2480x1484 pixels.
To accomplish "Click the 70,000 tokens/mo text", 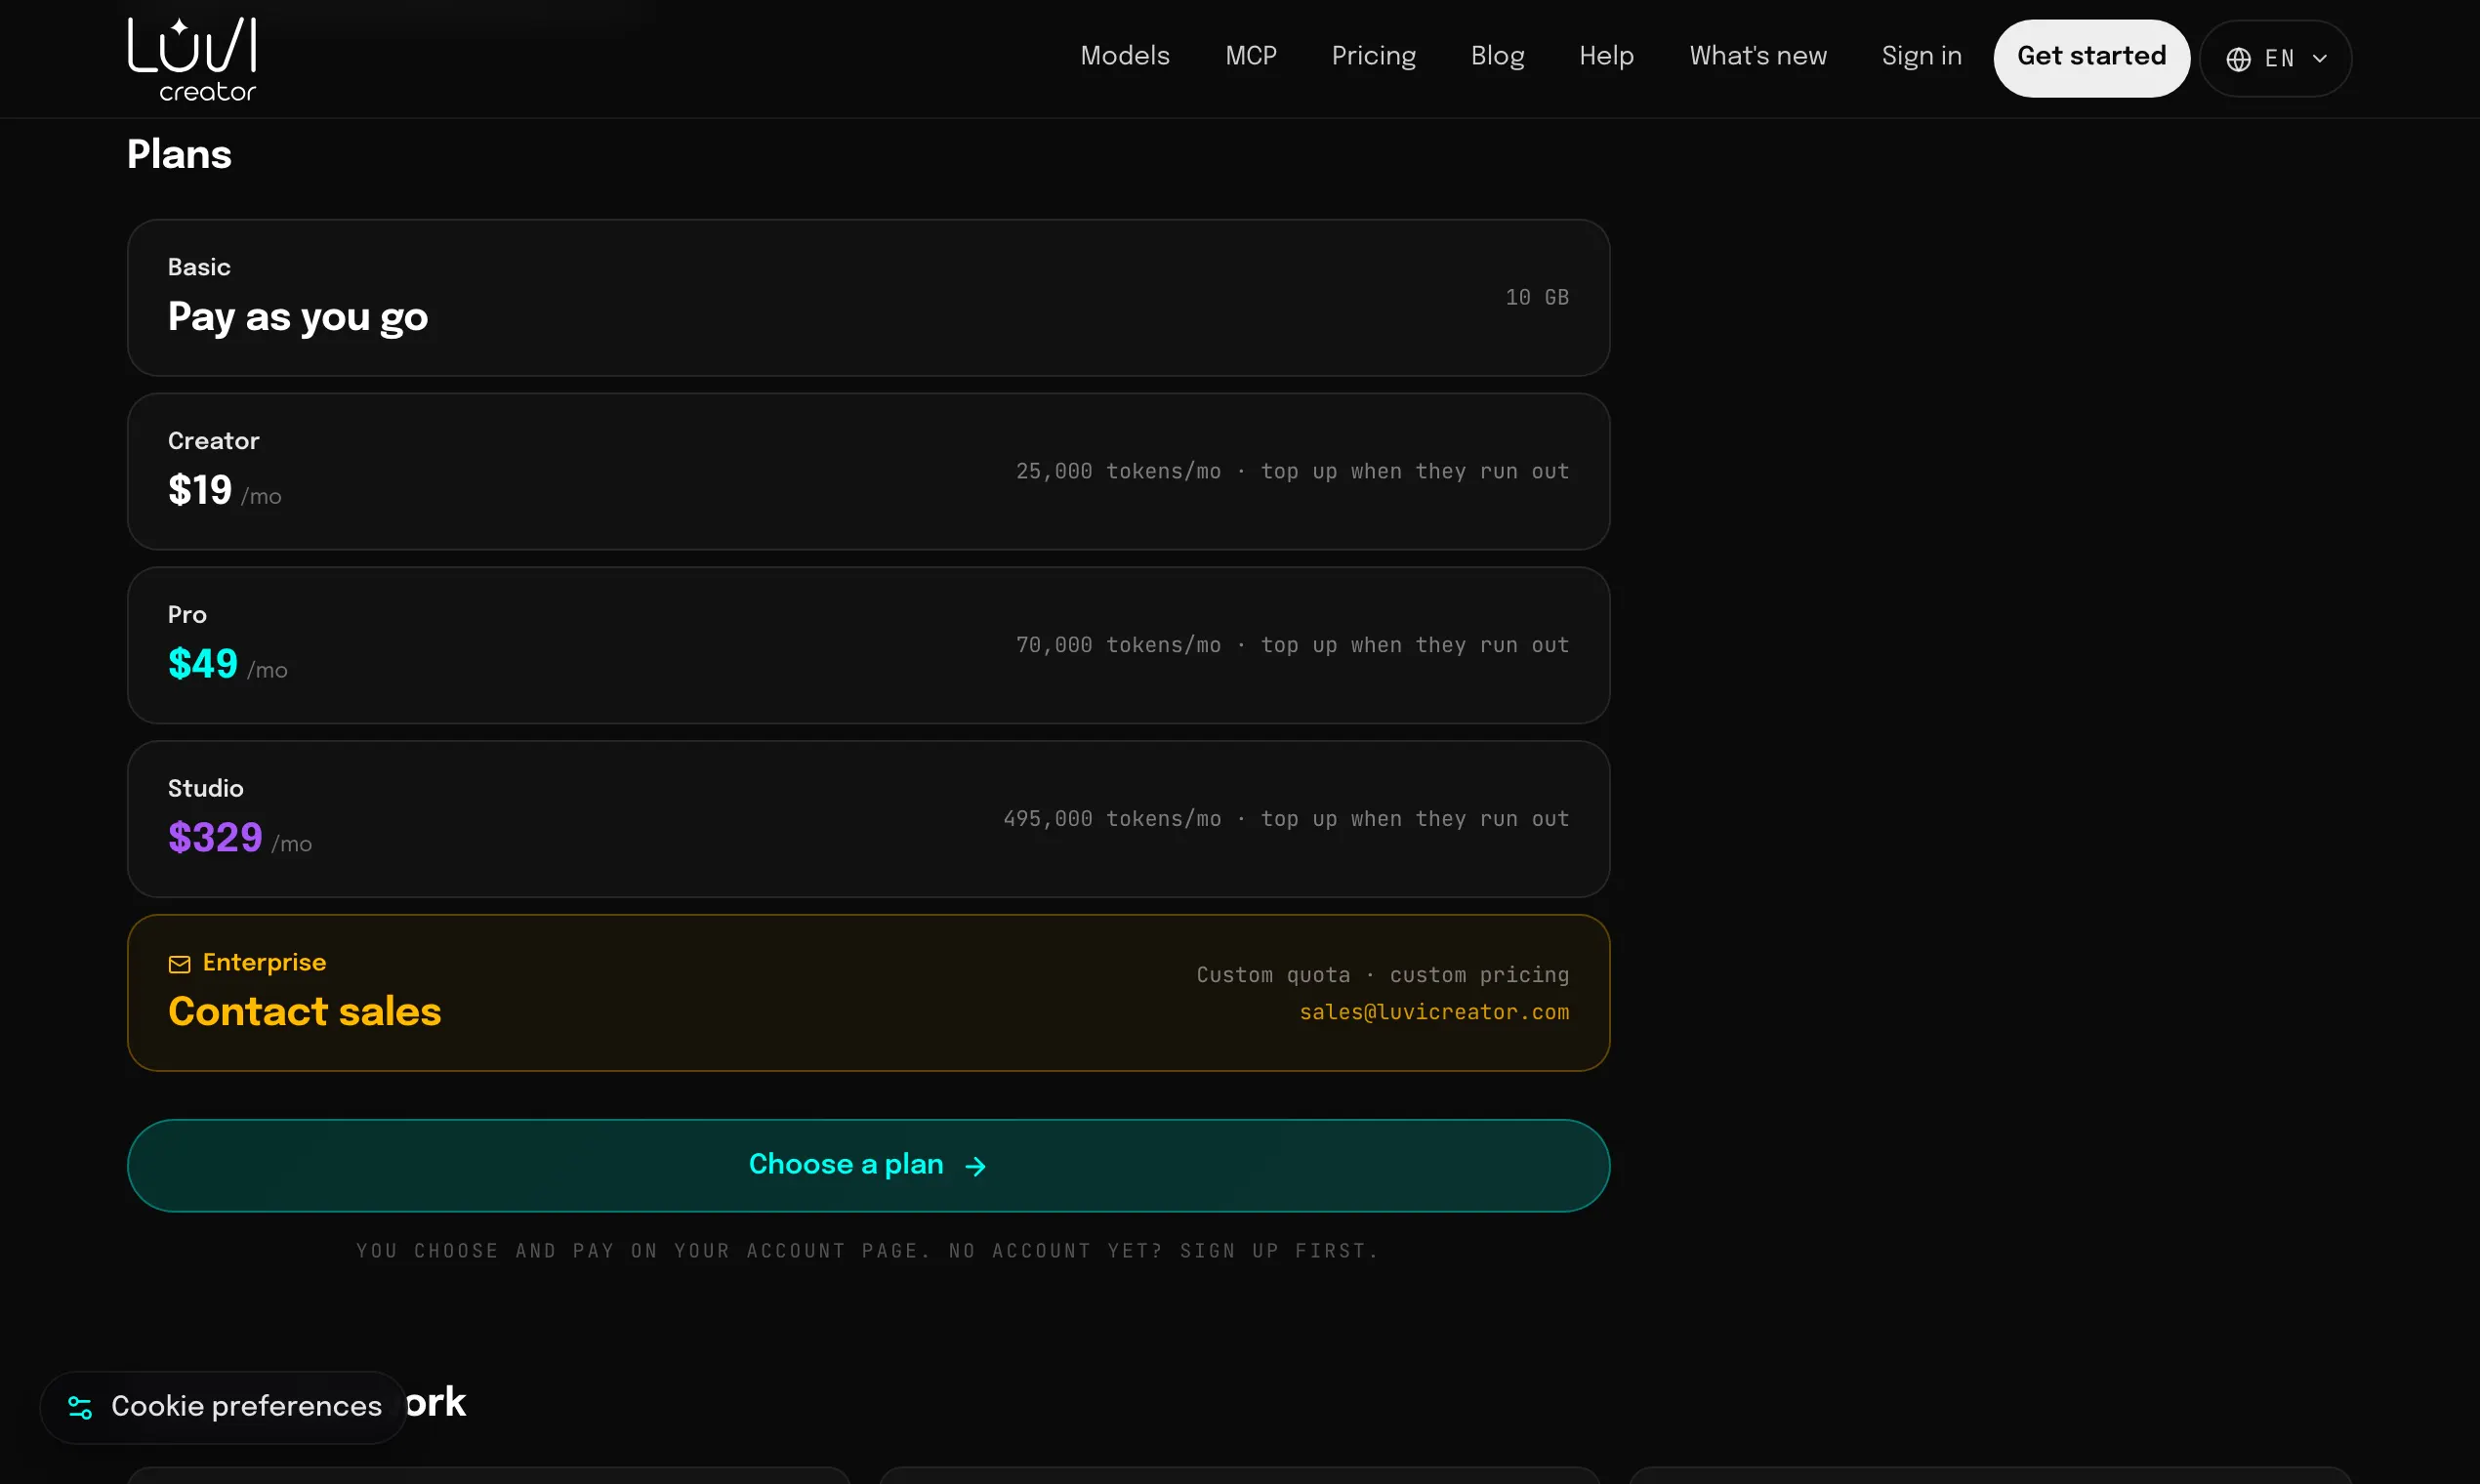I will click(x=1118, y=645).
